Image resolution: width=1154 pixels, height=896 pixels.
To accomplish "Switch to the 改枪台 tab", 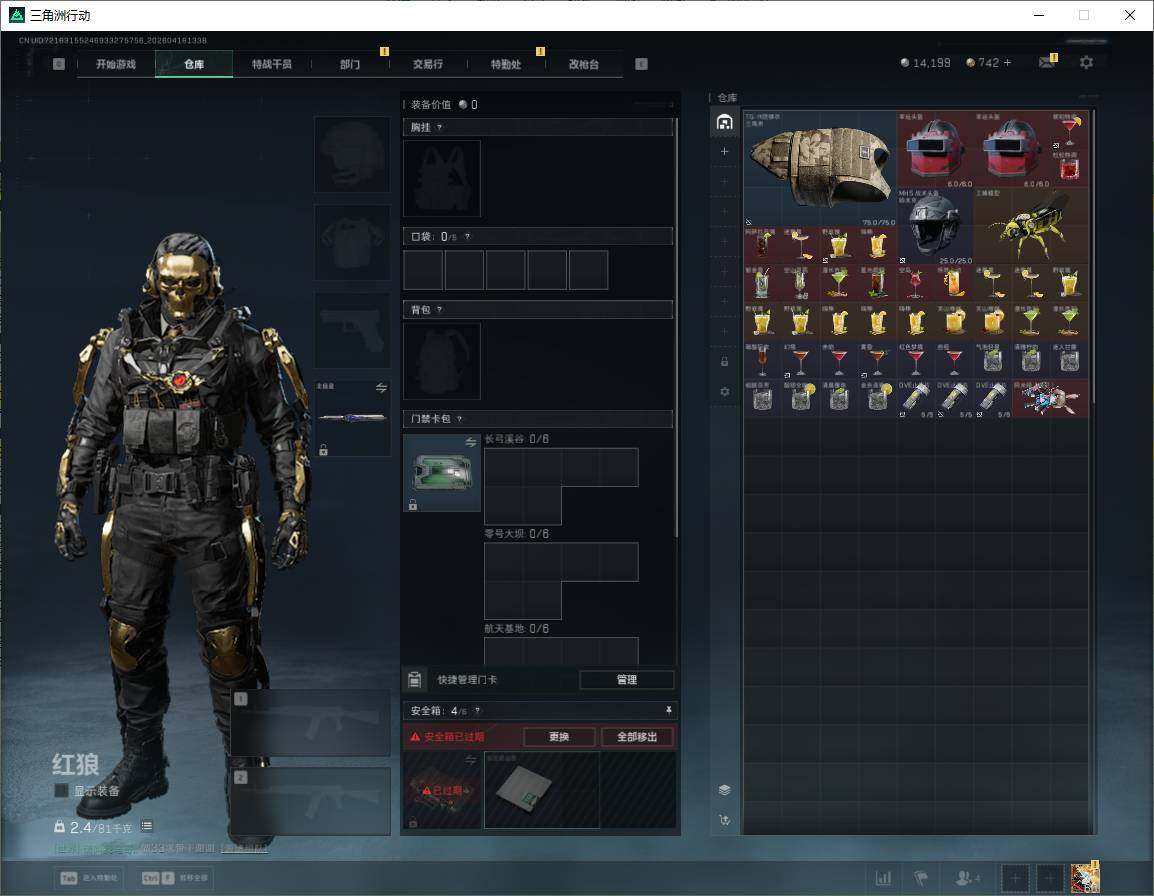I will pyautogui.click(x=584, y=64).
